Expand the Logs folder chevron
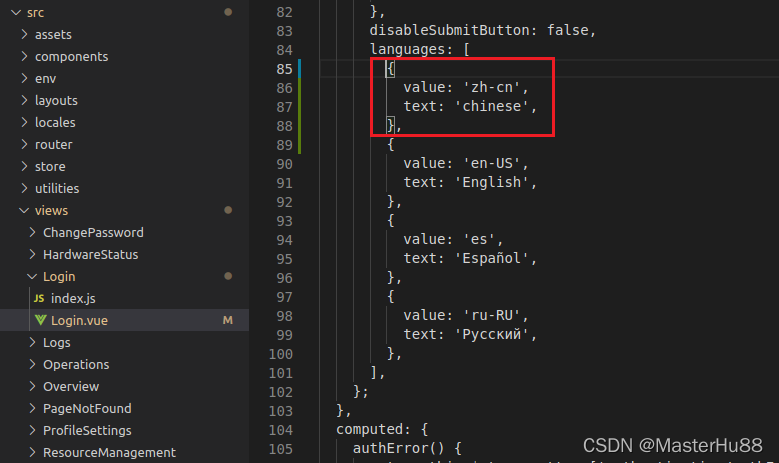This screenshot has height=463, width=779. coord(32,342)
